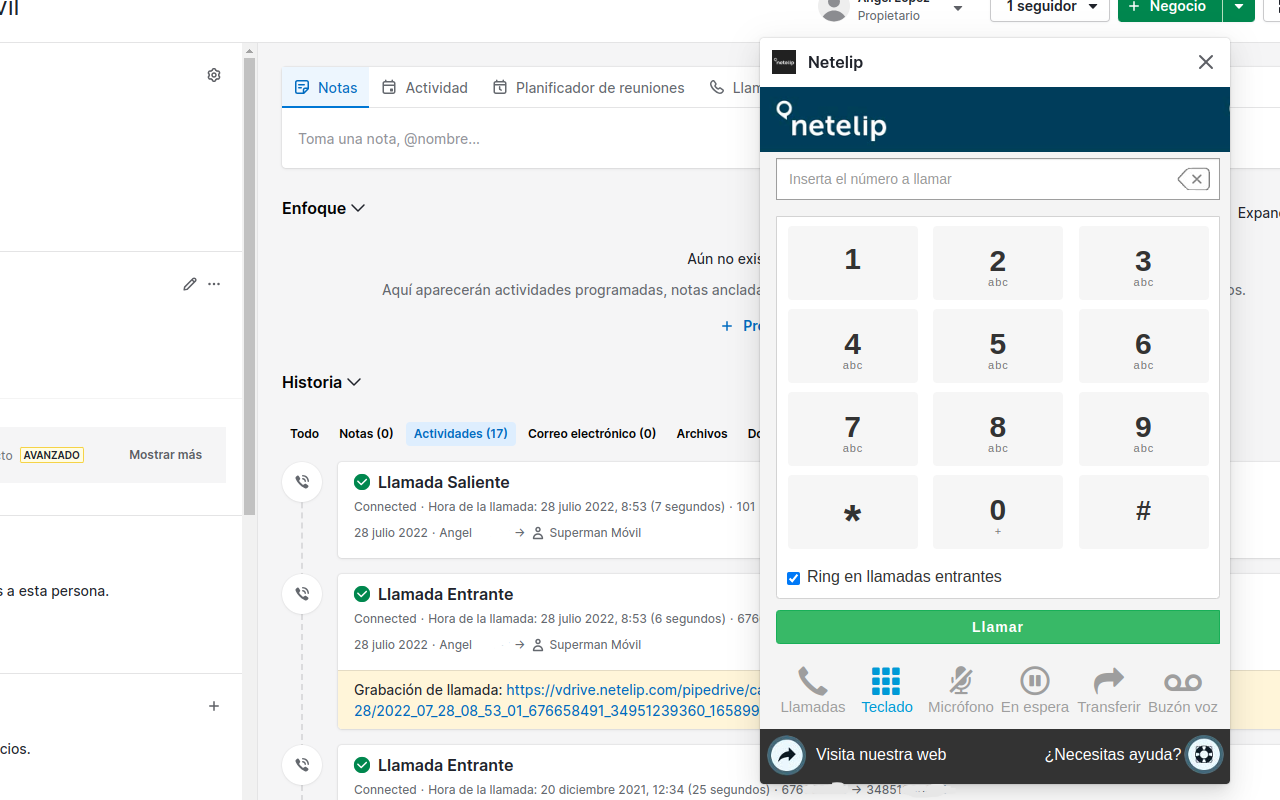Dial keypad digit 5
This screenshot has width=1280, height=800.
[x=998, y=346]
